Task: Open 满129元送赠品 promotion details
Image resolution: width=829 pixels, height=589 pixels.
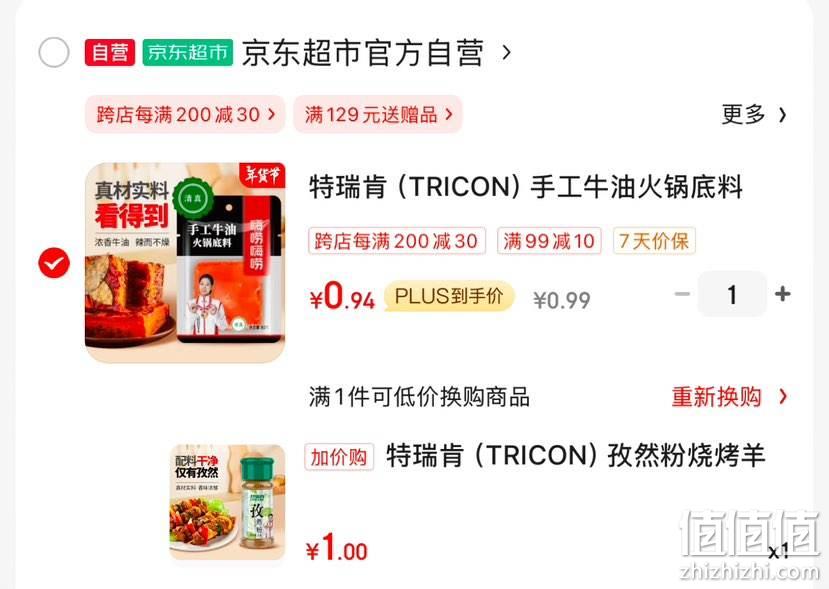Action: pos(378,114)
